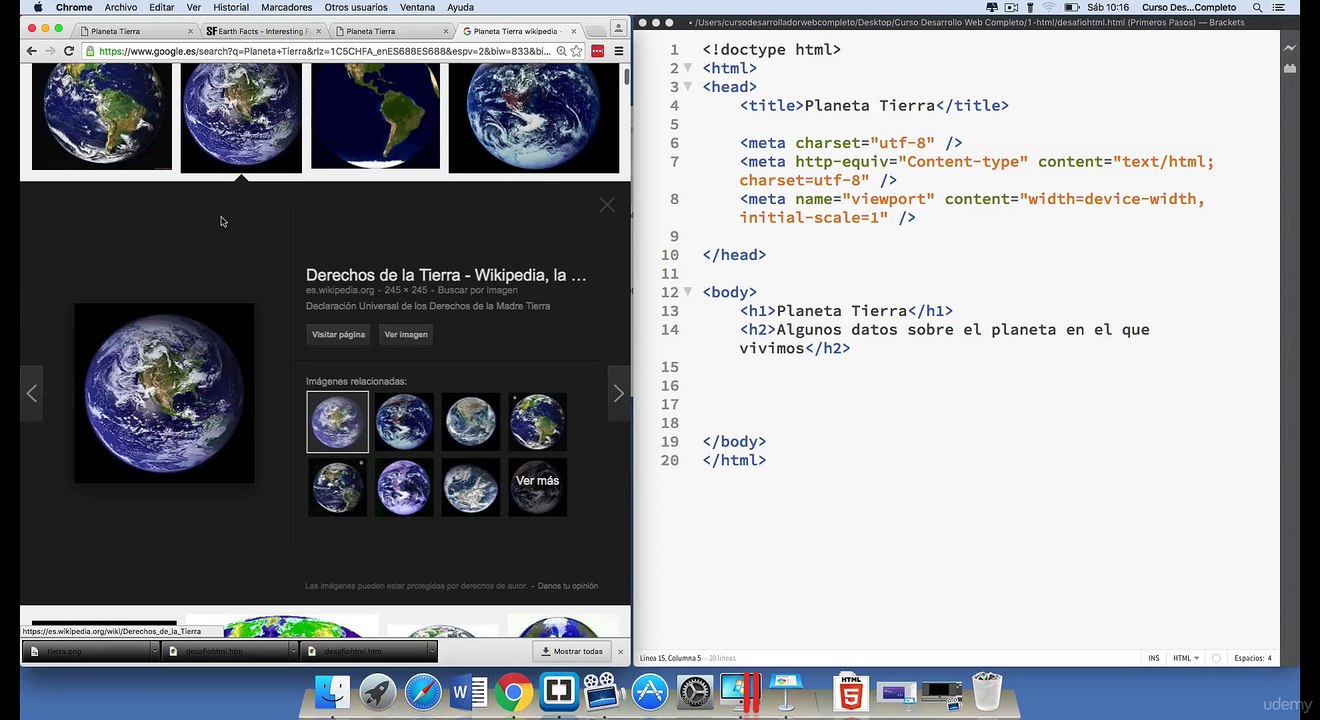Click the Chrome back arrow
The height and width of the screenshot is (720, 1320).
click(32, 51)
